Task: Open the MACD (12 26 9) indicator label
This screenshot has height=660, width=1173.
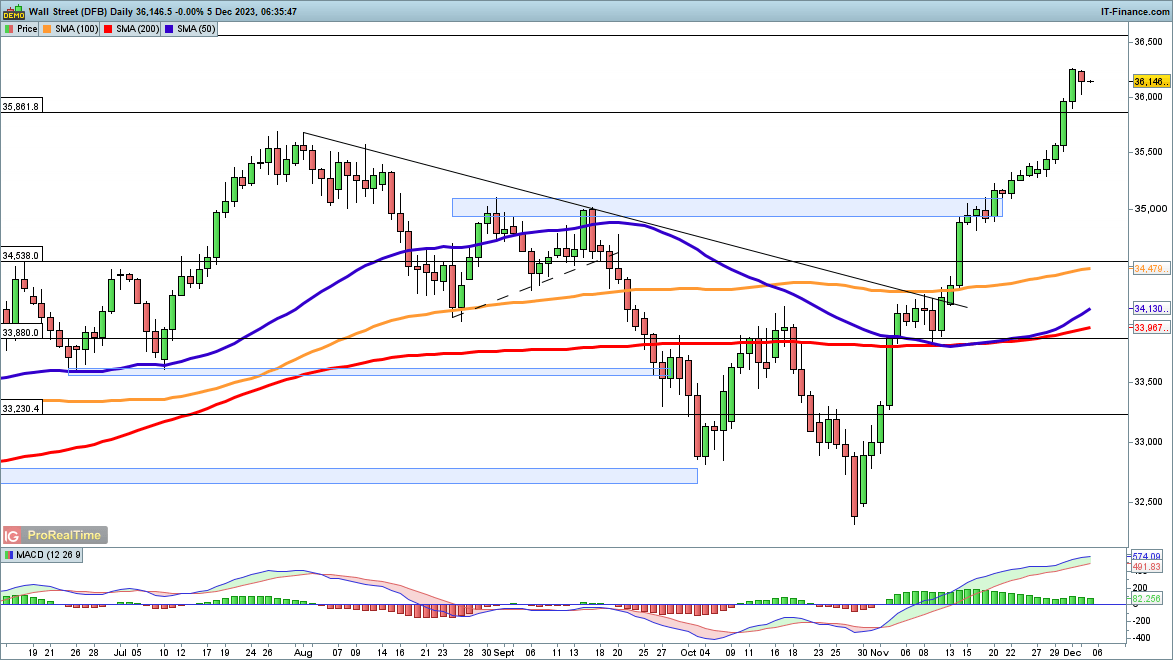Action: coord(43,555)
